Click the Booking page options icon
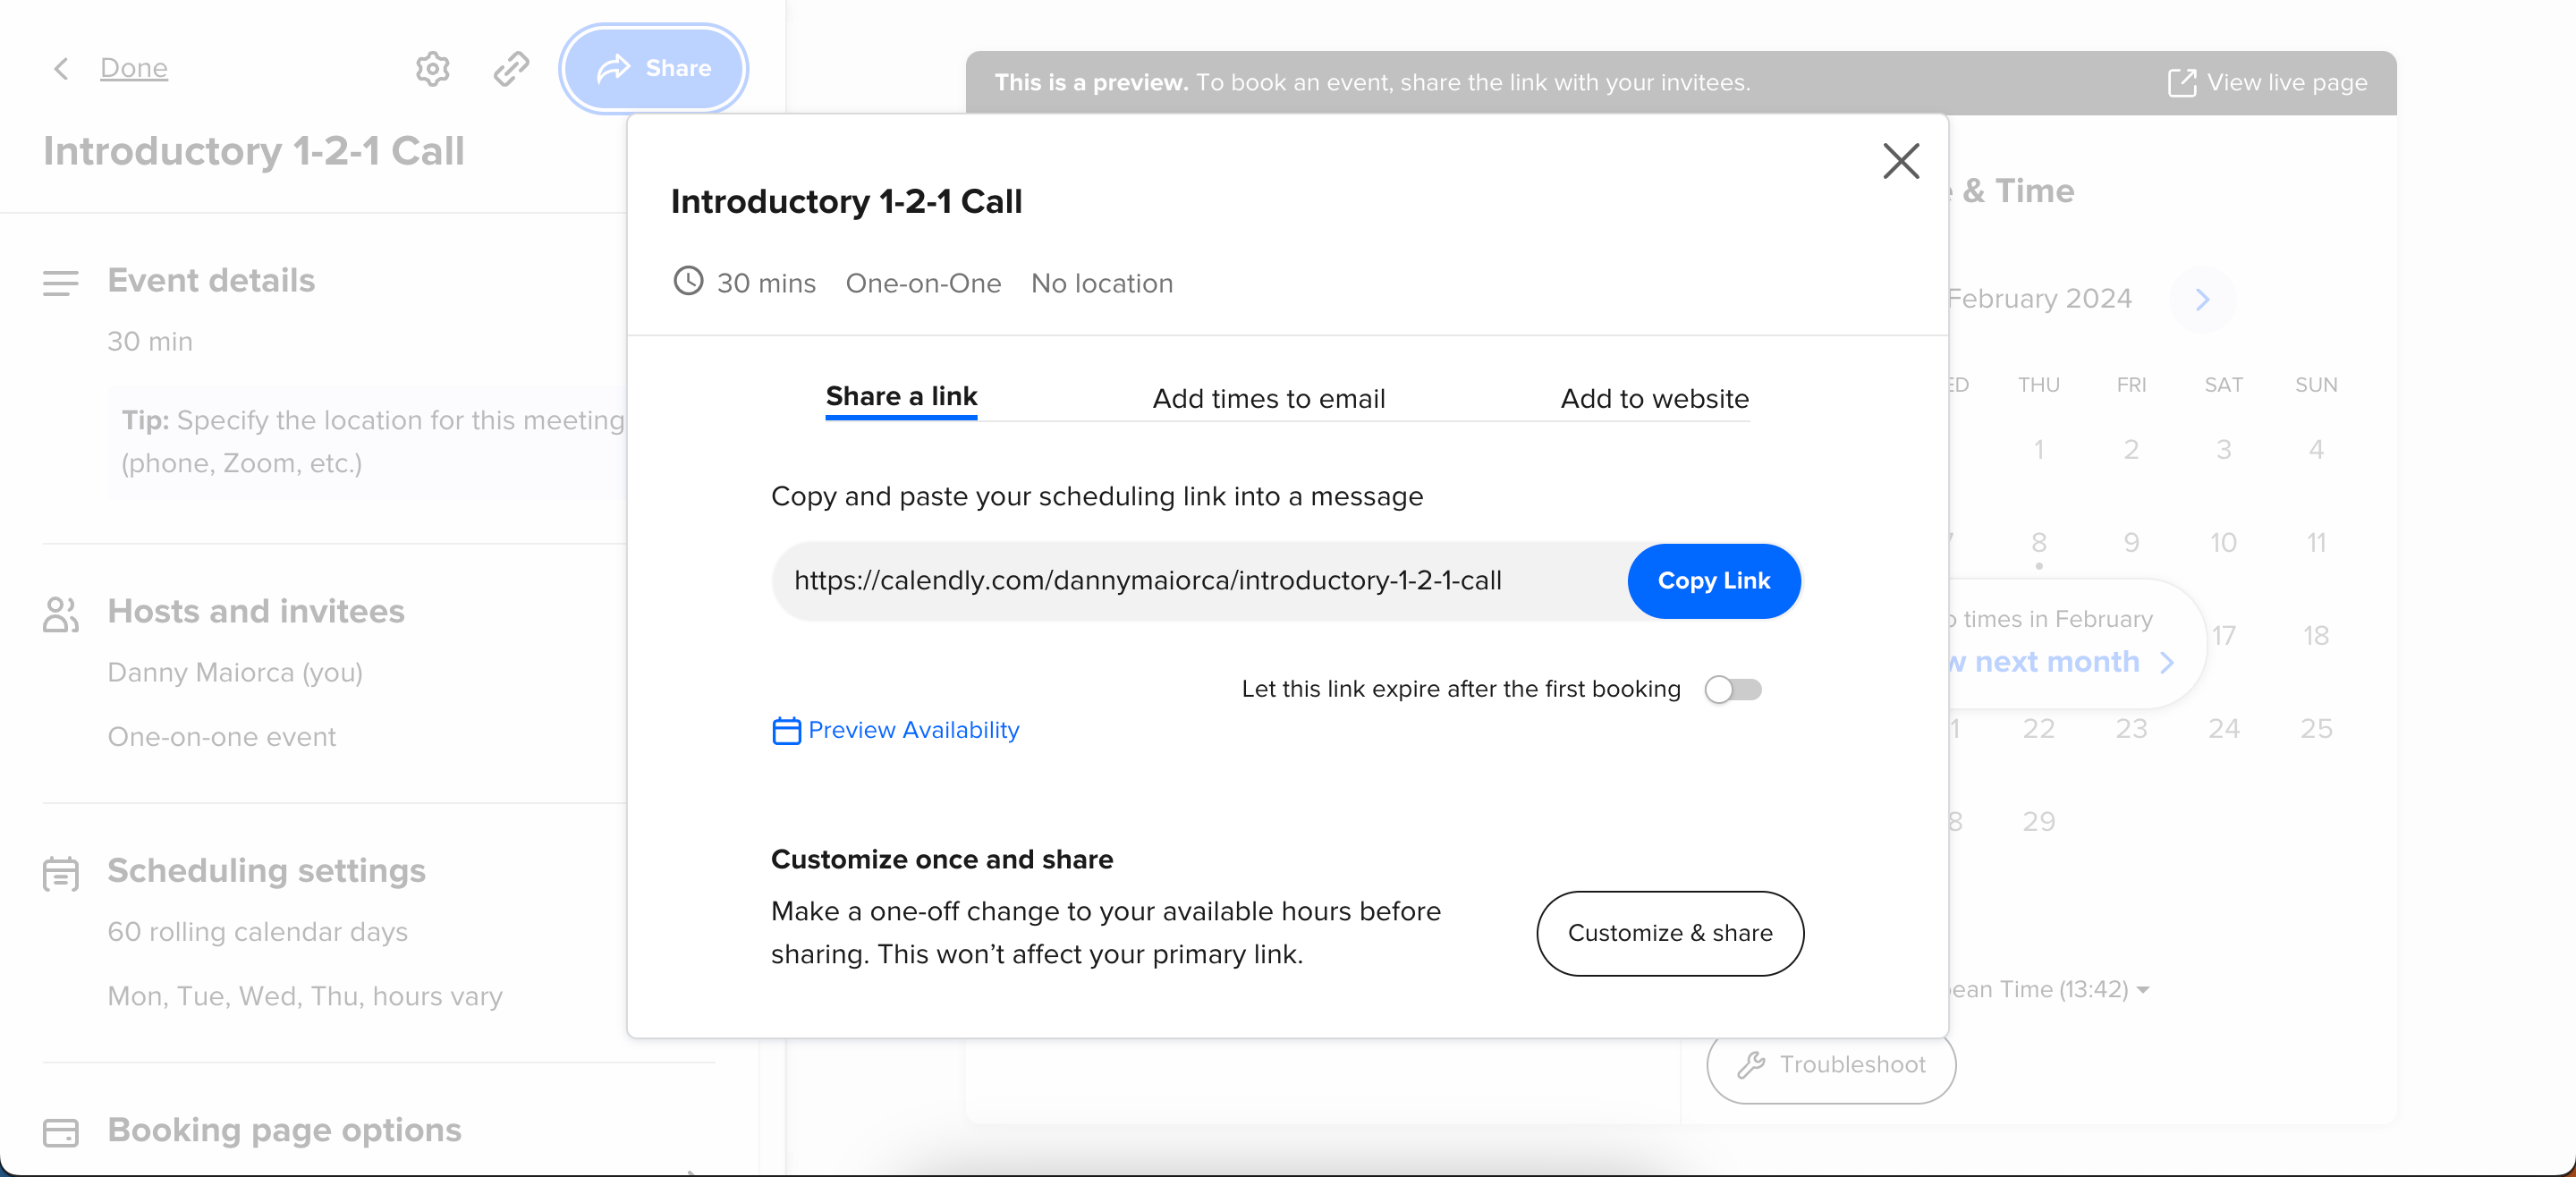The width and height of the screenshot is (2576, 1177). [x=61, y=1132]
